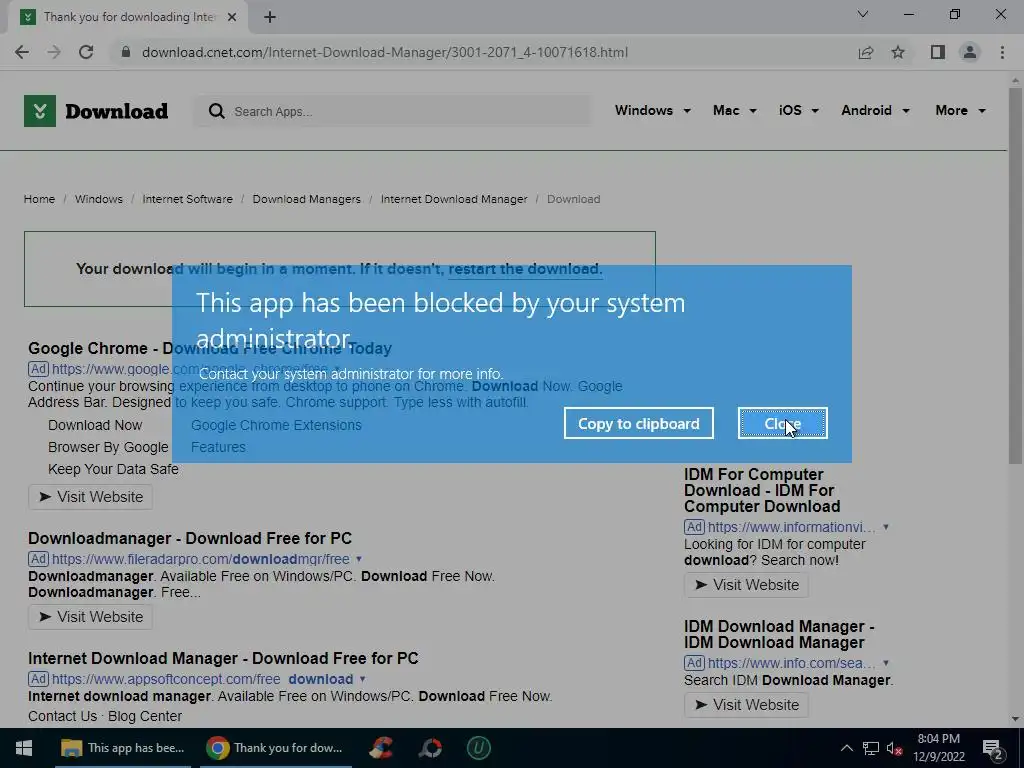Visit Website for IDM Download Manager ad

point(746,705)
